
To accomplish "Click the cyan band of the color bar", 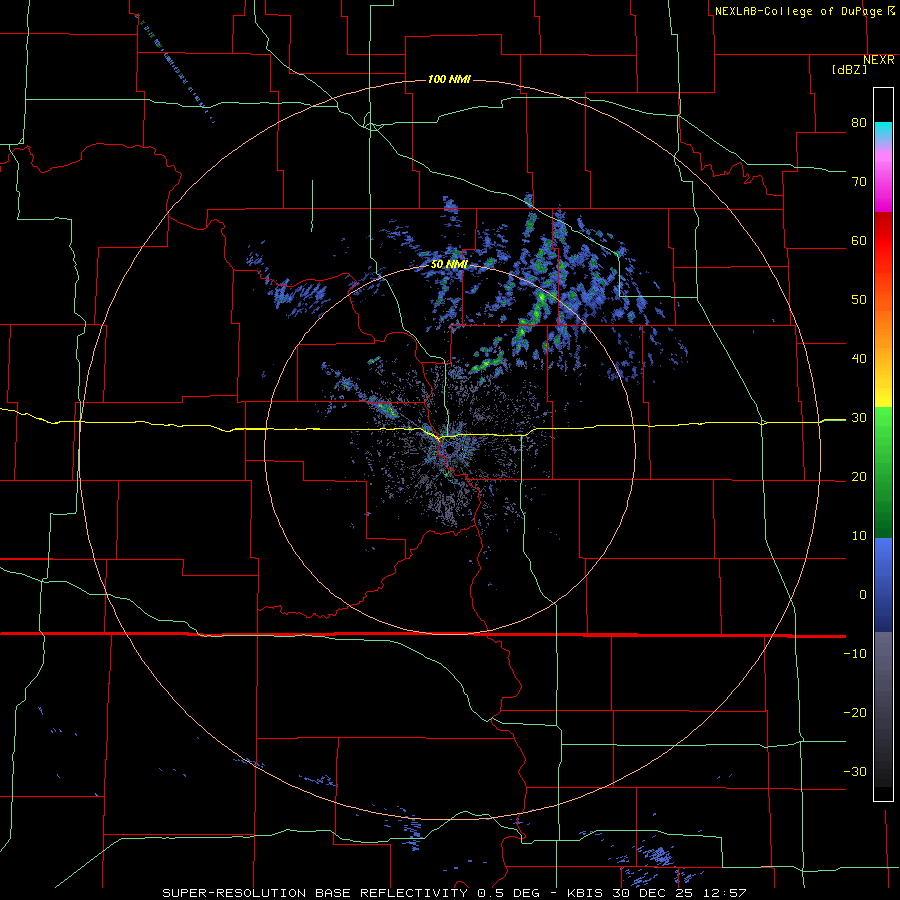I will (x=883, y=131).
